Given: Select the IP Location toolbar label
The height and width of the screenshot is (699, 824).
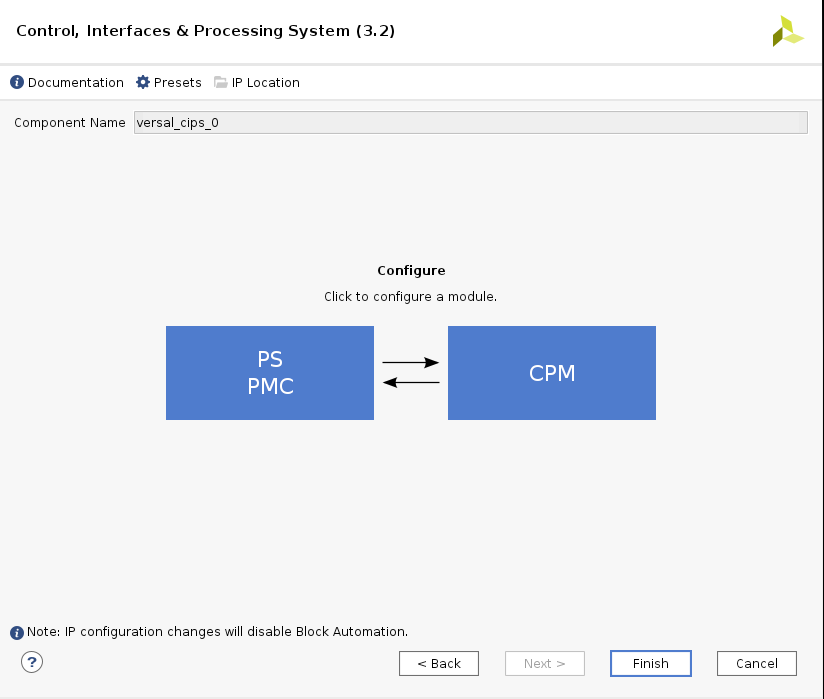Looking at the screenshot, I should coord(266,83).
